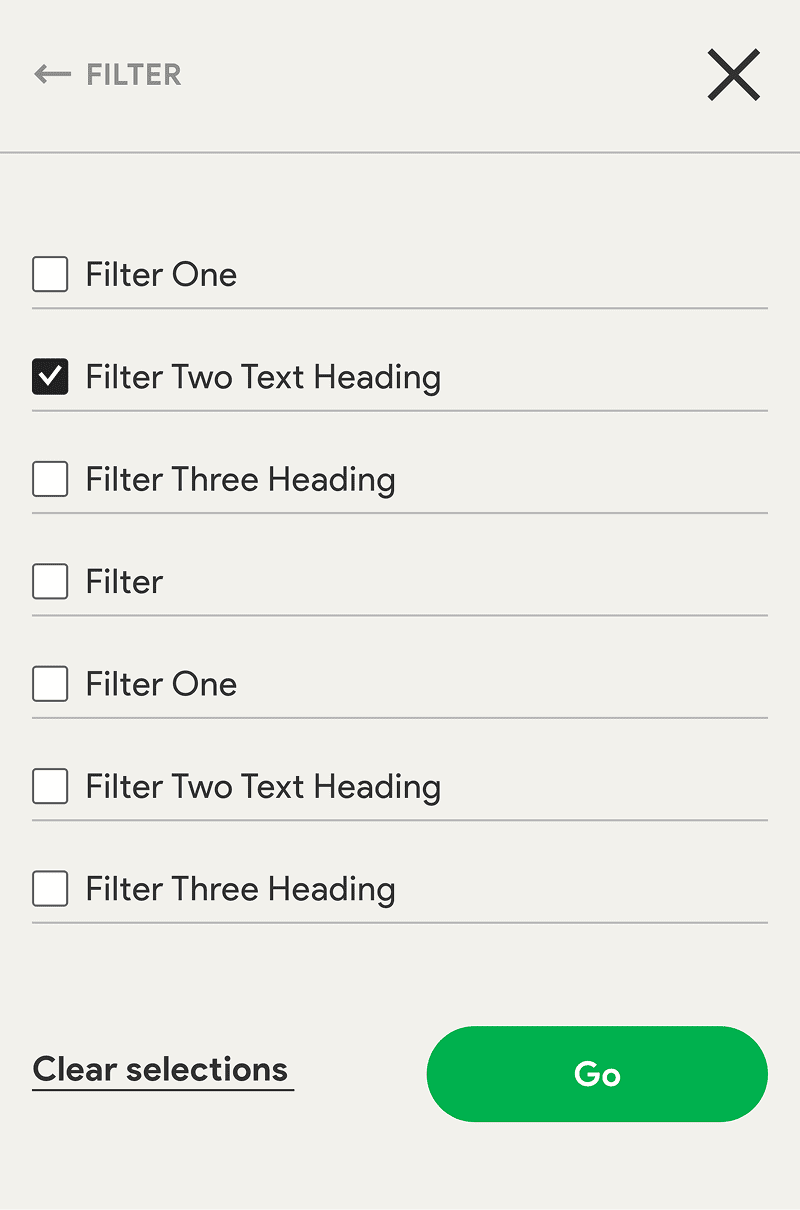Click the first Filter One label text

coord(161,274)
